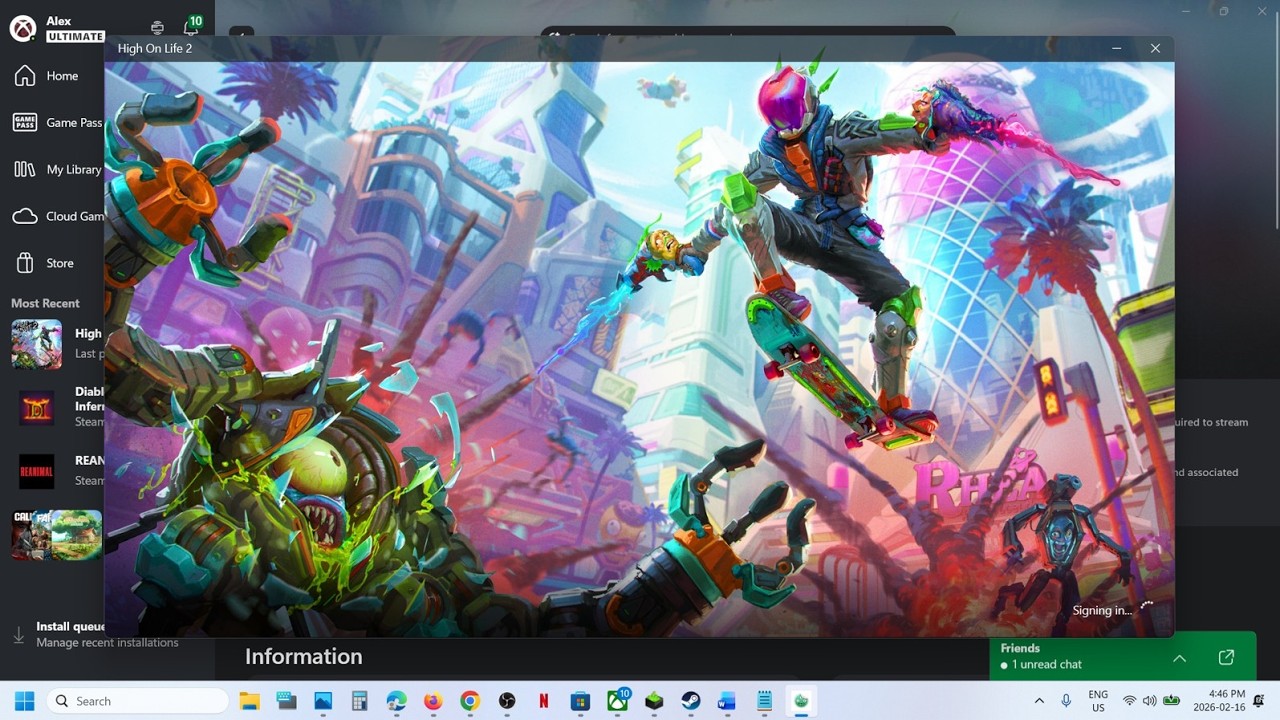The height and width of the screenshot is (720, 1280).
Task: Open the on-screen keyboard app in taskbar
Action: point(286,701)
